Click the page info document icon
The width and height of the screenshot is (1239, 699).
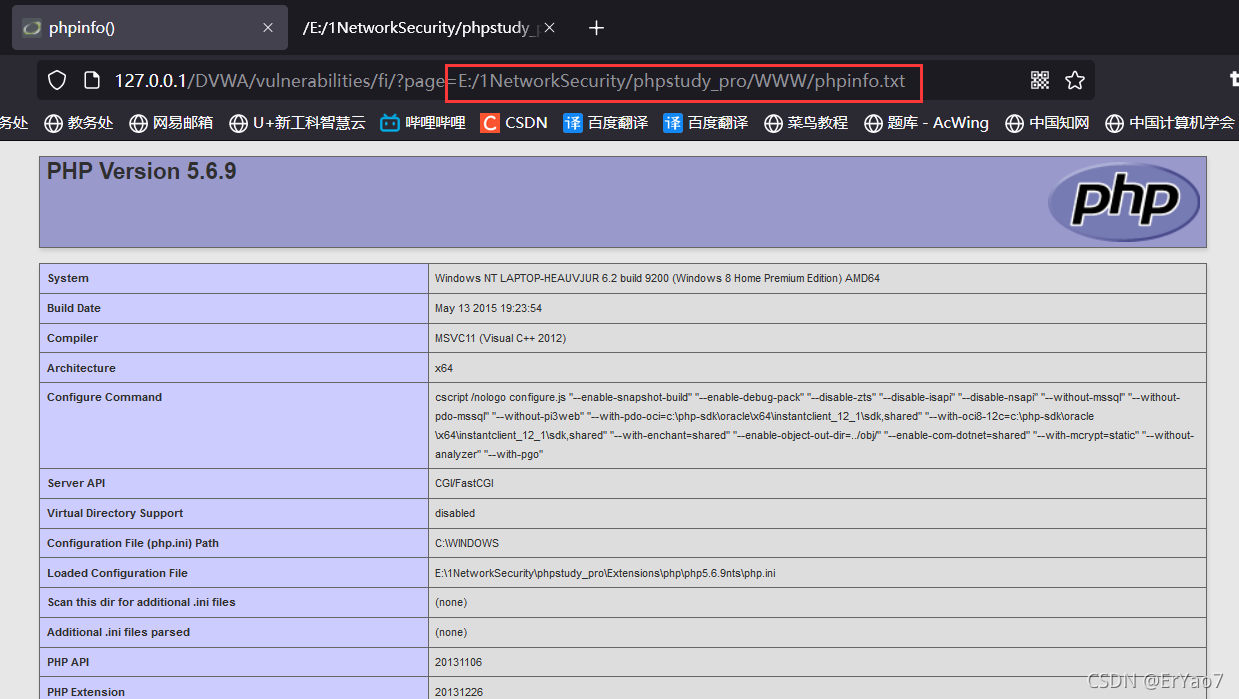[92, 81]
